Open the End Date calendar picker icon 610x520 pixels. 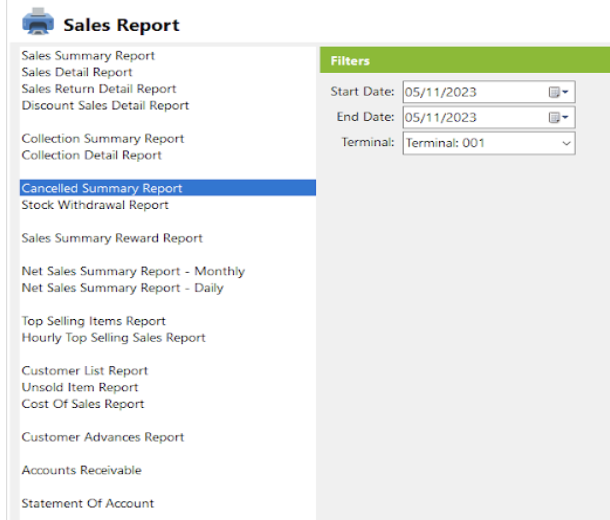coord(558,117)
